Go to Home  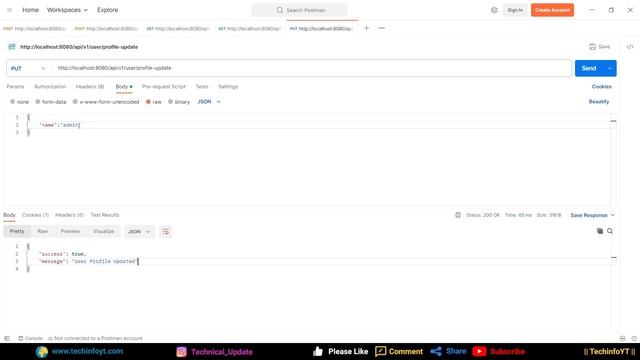[30, 10]
